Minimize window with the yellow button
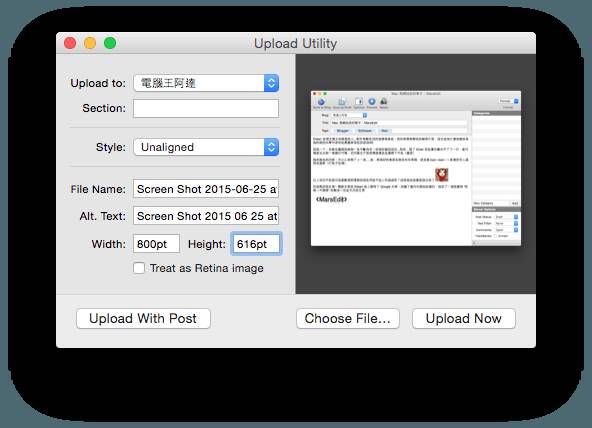The width and height of the screenshot is (592, 428). click(90, 43)
